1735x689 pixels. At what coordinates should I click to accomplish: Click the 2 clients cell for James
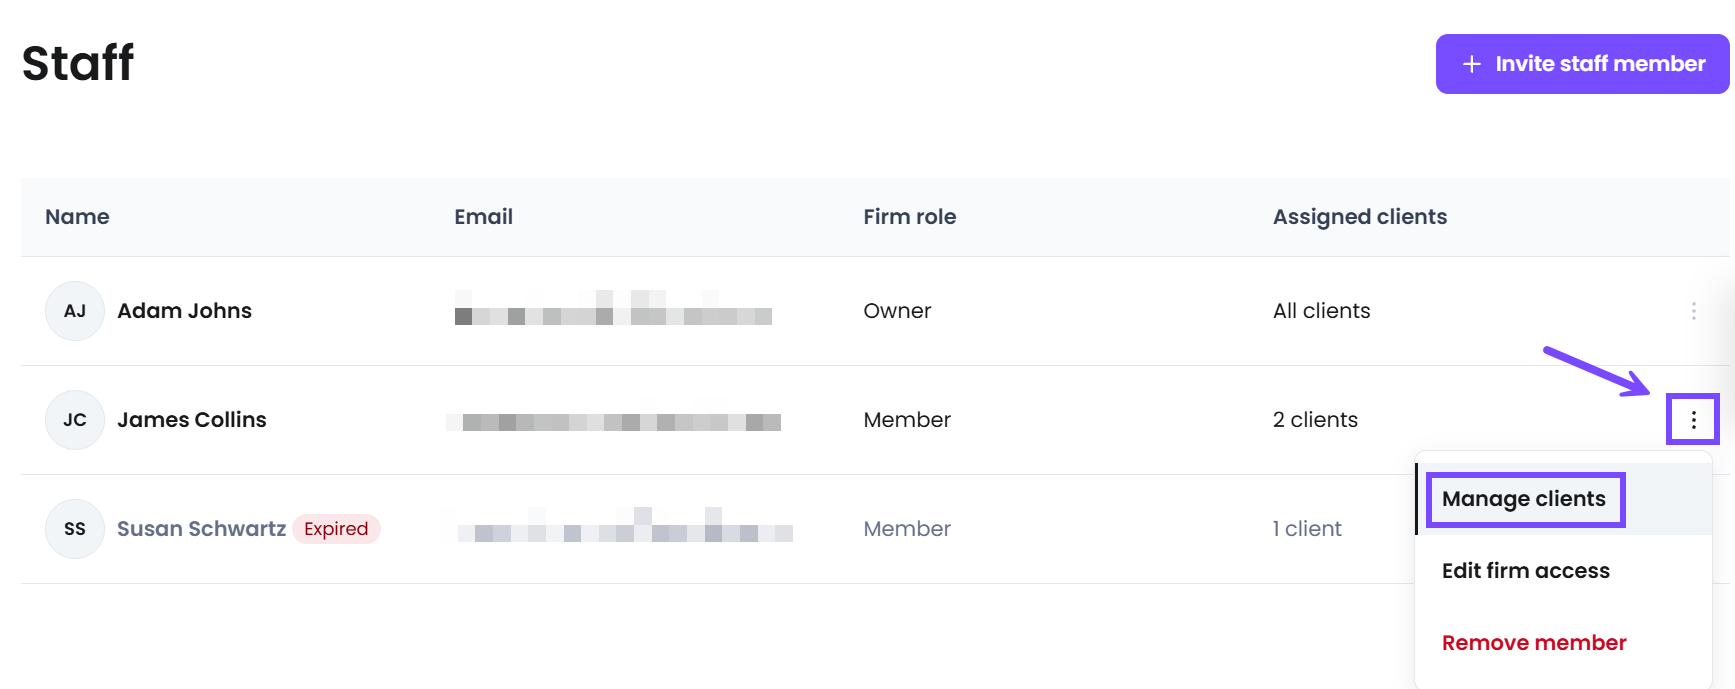point(1315,420)
